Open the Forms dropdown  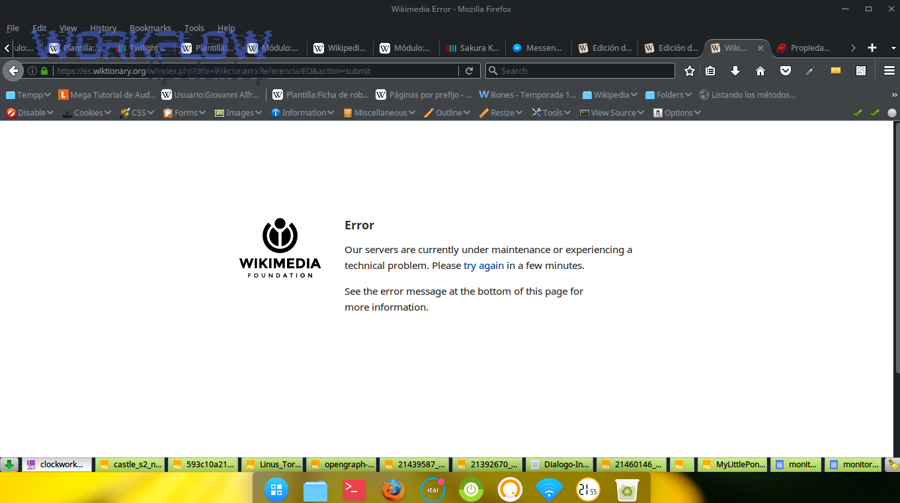[184, 113]
